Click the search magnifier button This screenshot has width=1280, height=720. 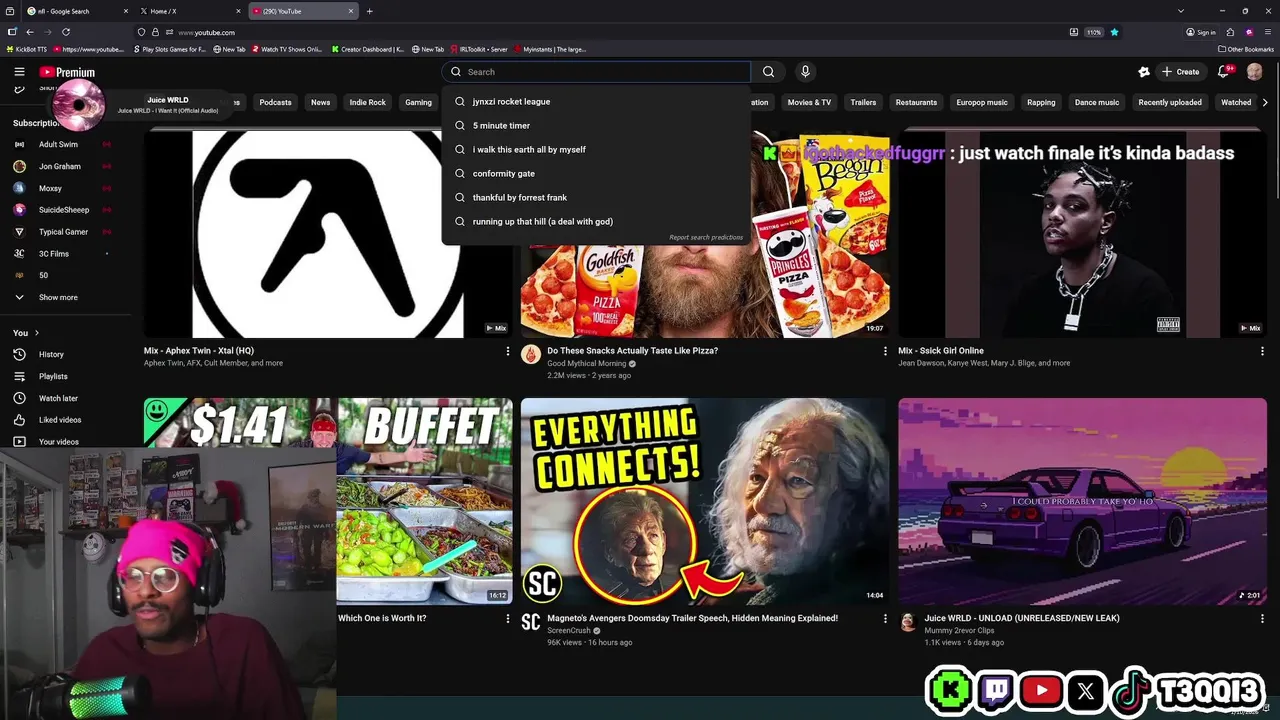click(x=768, y=72)
